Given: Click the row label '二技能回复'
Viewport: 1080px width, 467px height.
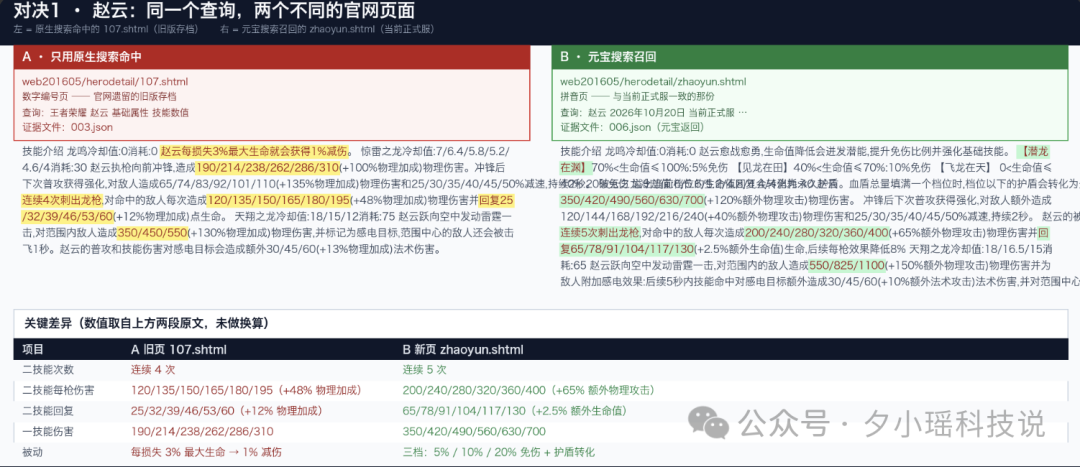Looking at the screenshot, I should coord(48,411).
